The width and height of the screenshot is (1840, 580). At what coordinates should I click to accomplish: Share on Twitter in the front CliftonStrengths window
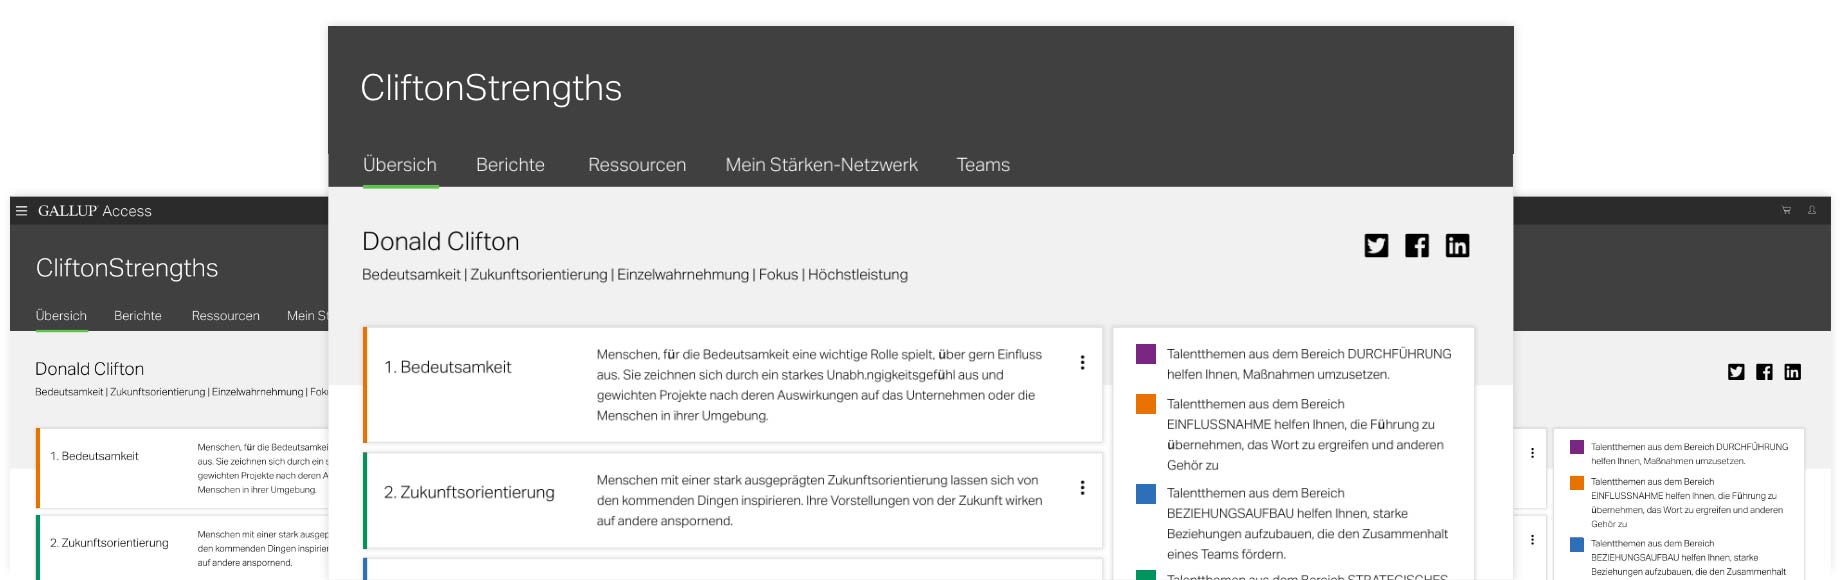[1376, 245]
